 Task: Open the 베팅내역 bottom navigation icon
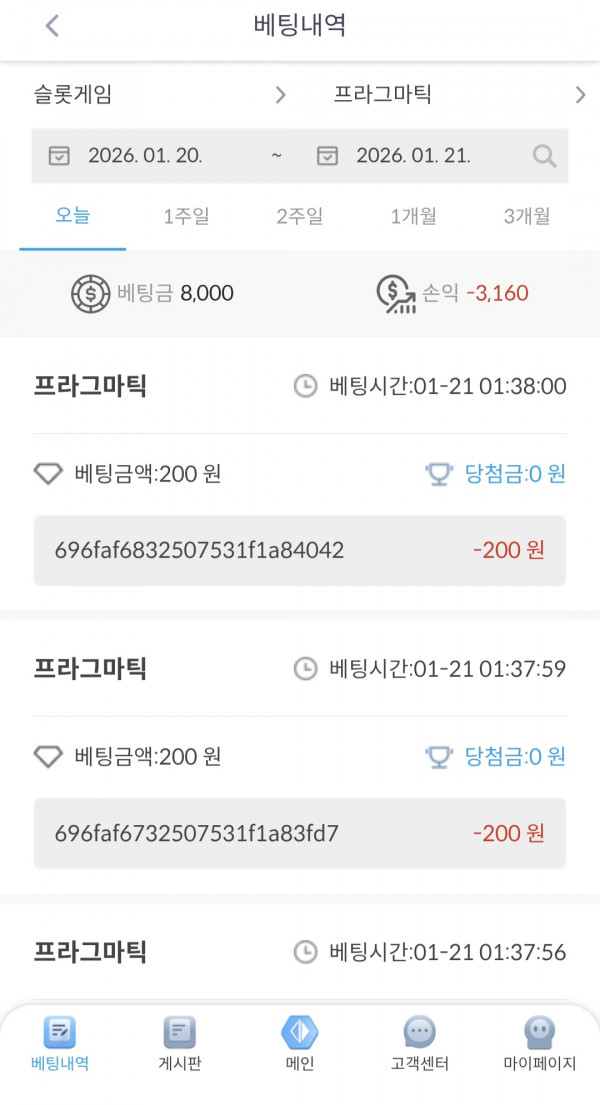point(57,1038)
